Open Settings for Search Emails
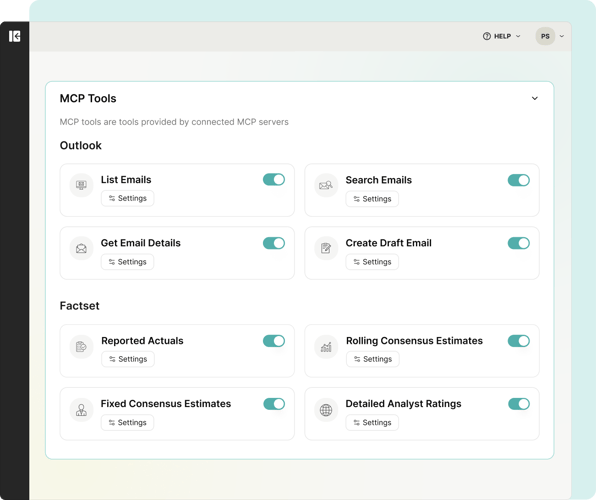The width and height of the screenshot is (596, 500). click(372, 199)
